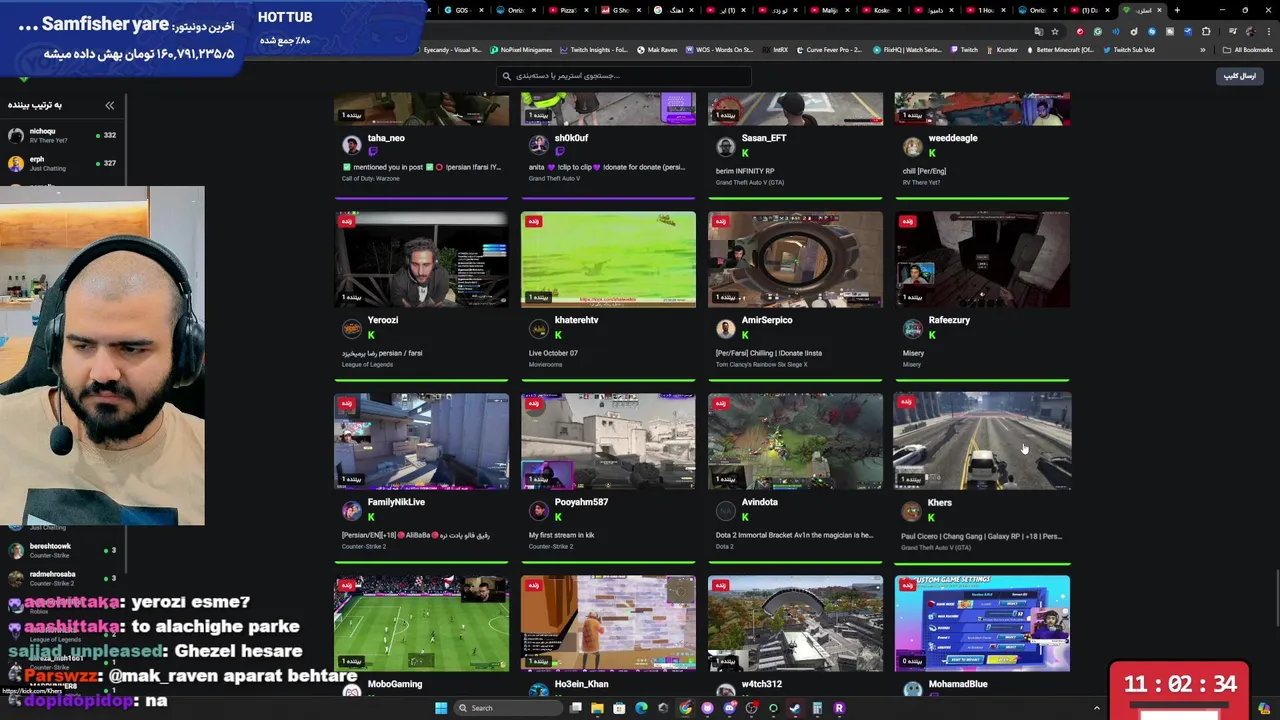Open a new browser tab
Viewport: 1280px width, 720px height.
point(1177,10)
